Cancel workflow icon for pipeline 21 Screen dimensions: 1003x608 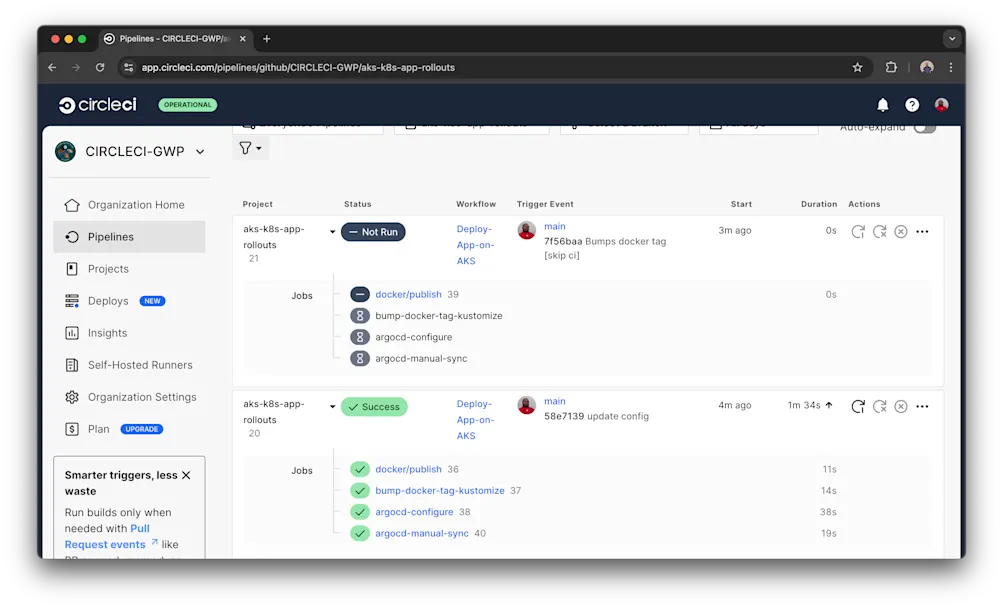pos(901,232)
